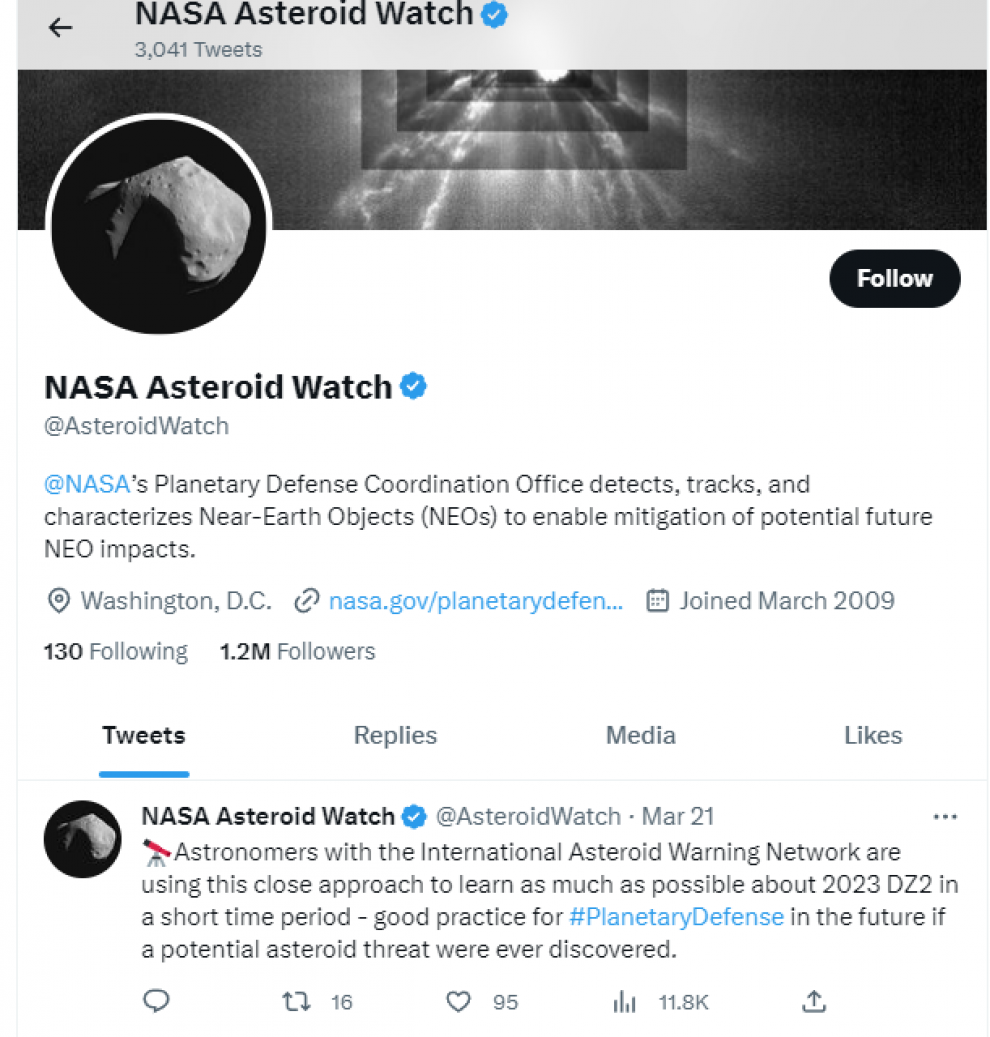
Task: View the 1.2M Followers list
Action: click(298, 651)
